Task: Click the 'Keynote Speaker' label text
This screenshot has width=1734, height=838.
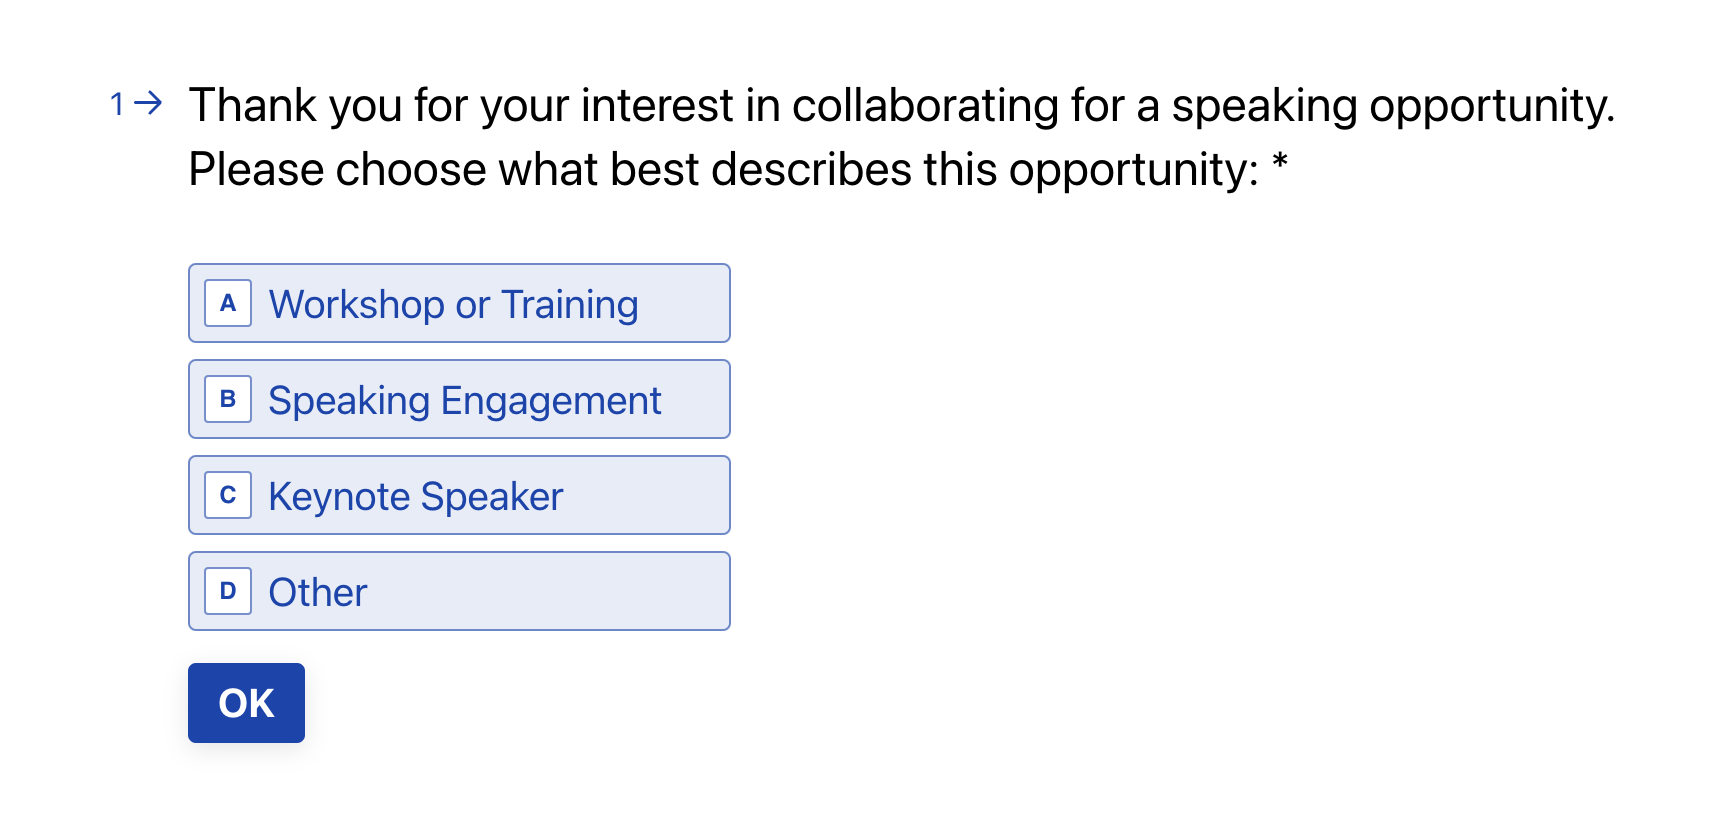Action: coord(416,497)
